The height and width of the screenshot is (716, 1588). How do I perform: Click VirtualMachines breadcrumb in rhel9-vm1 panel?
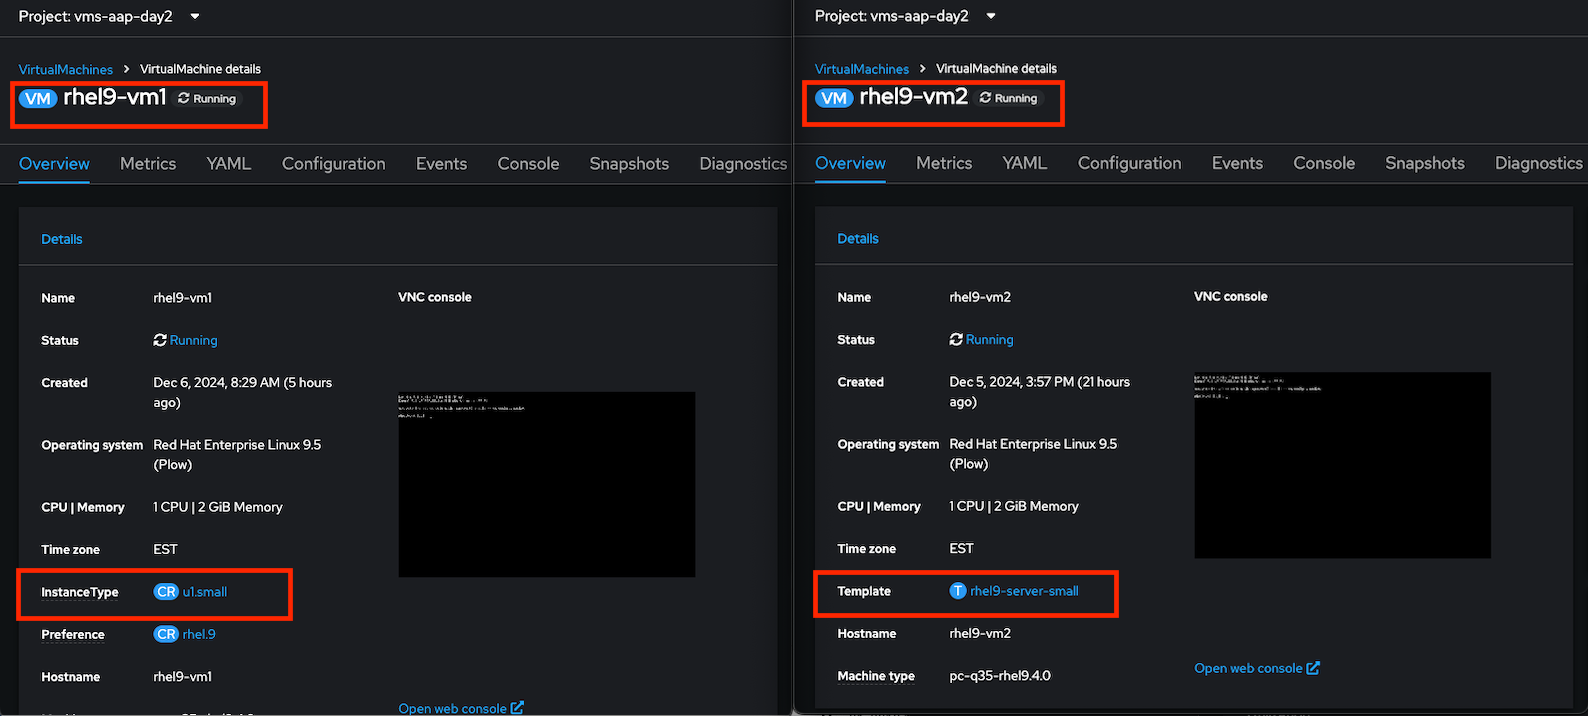click(x=66, y=69)
